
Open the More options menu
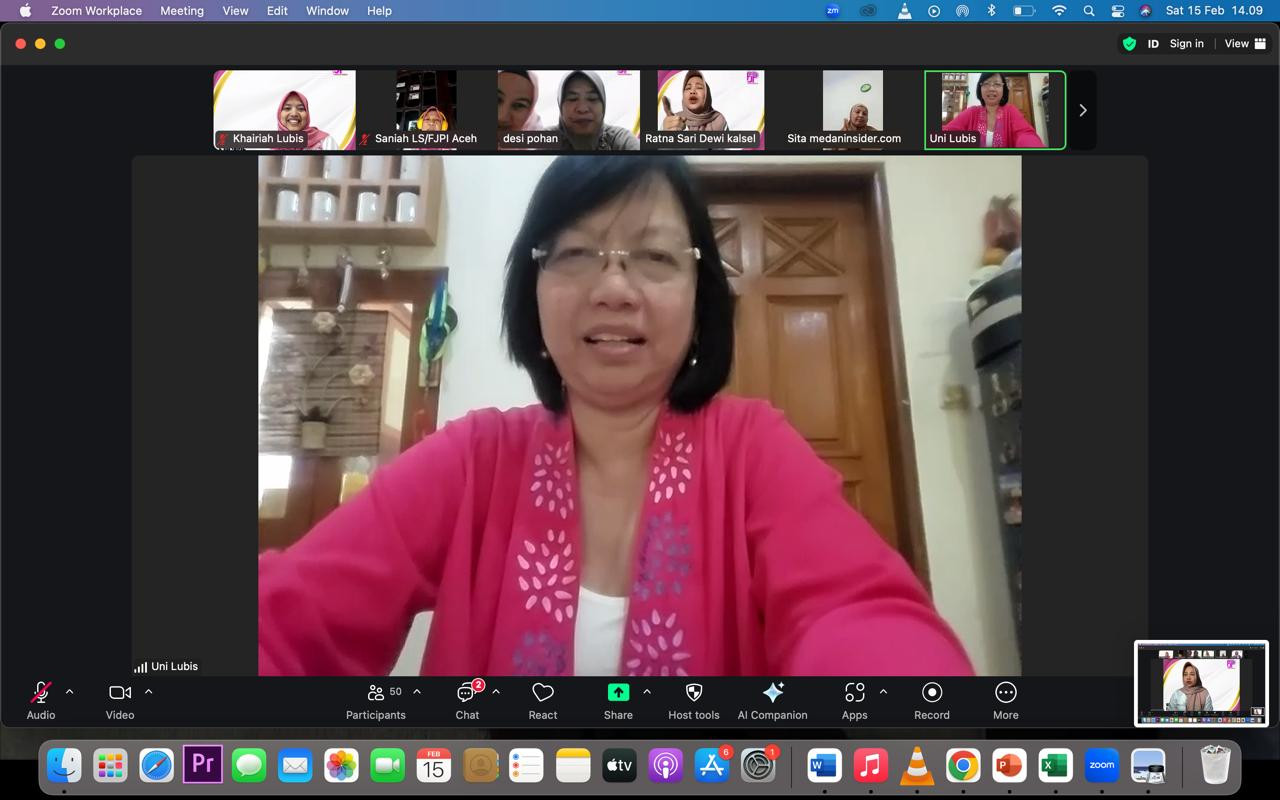pos(1006,700)
